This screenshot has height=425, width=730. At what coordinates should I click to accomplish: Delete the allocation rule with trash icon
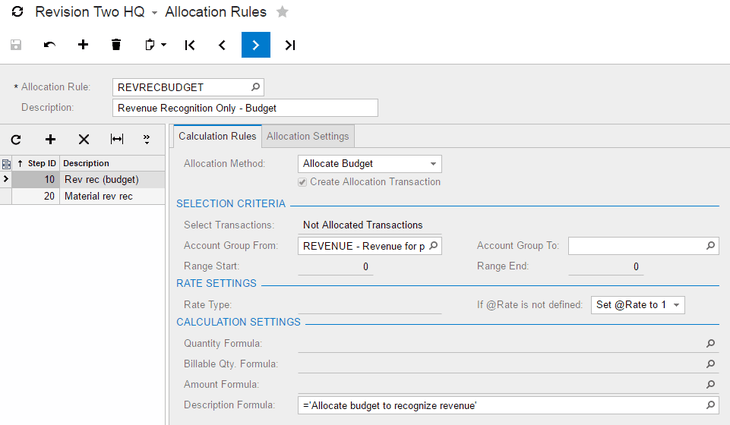coord(116,45)
